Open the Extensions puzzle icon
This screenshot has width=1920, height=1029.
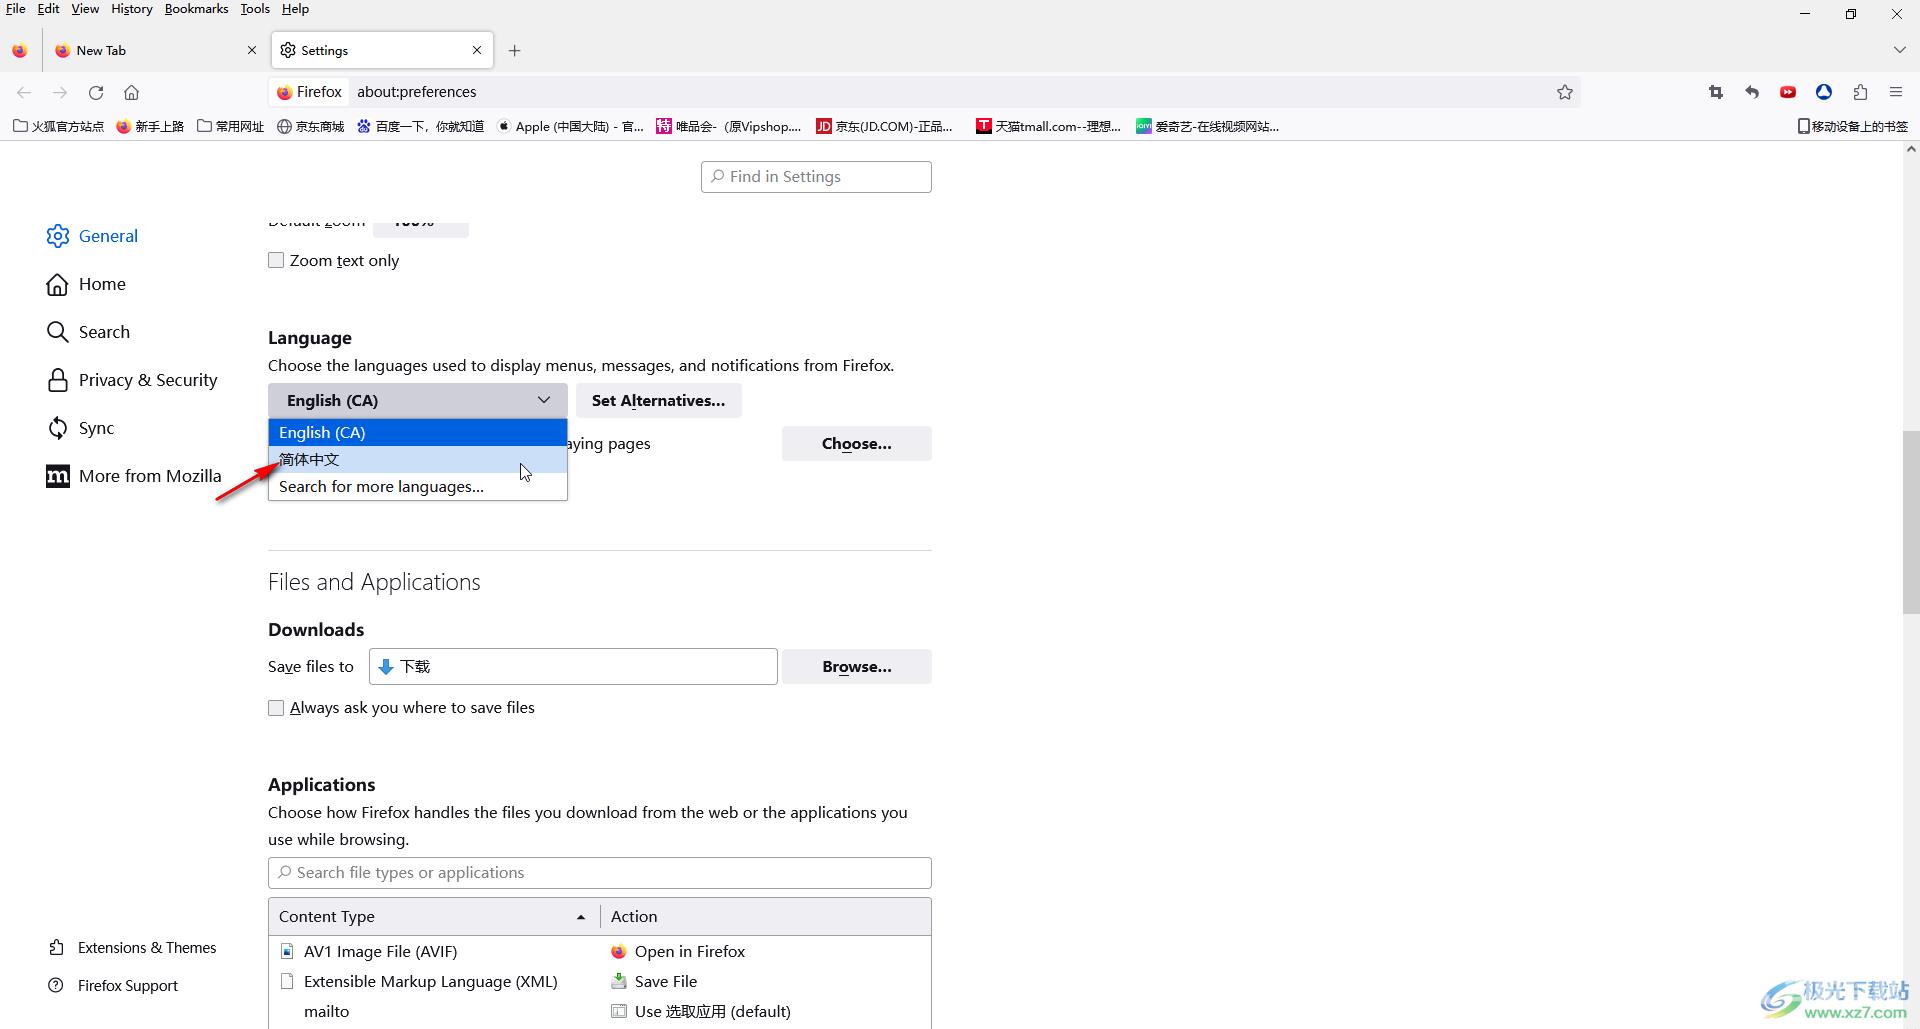(x=1860, y=92)
